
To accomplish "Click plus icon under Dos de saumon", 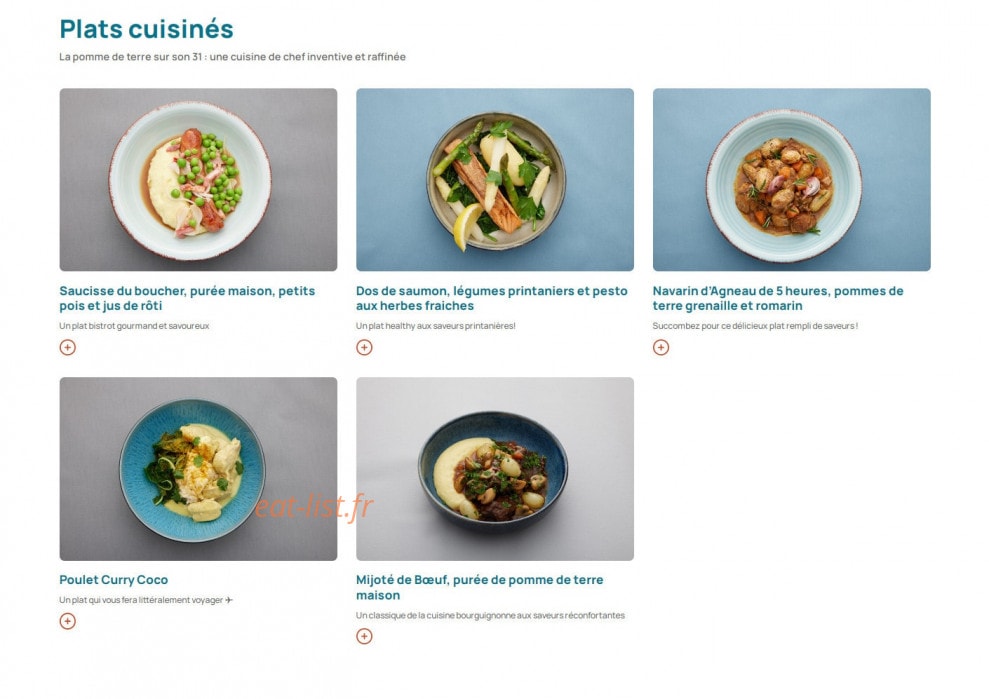I will (x=364, y=348).
